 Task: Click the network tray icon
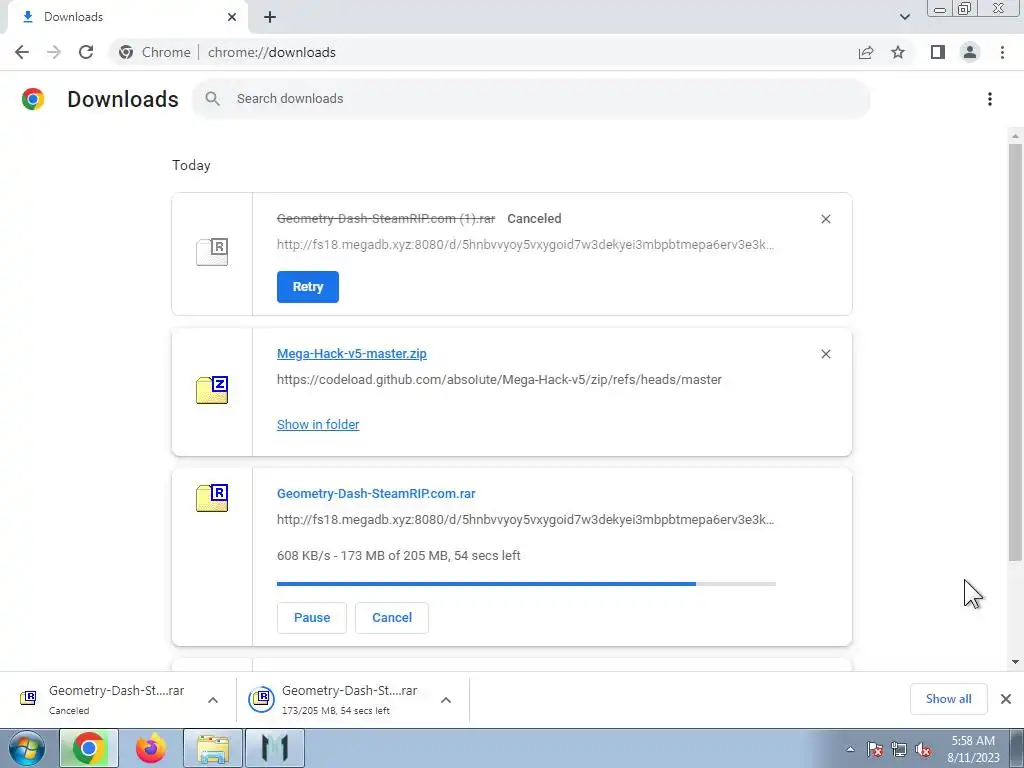pyautogui.click(x=899, y=750)
